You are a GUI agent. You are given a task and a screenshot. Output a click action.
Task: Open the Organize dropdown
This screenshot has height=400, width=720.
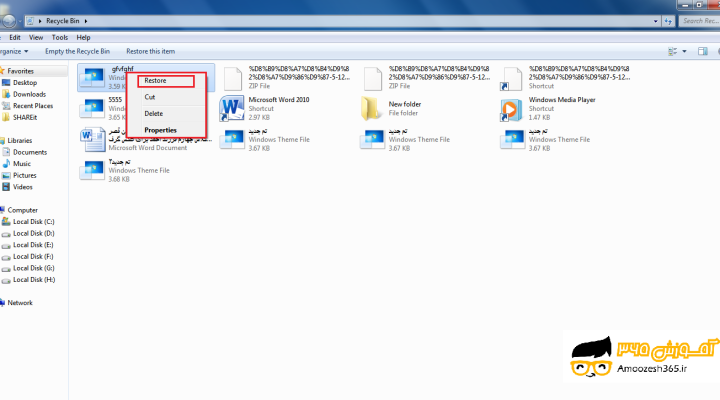click(14, 51)
